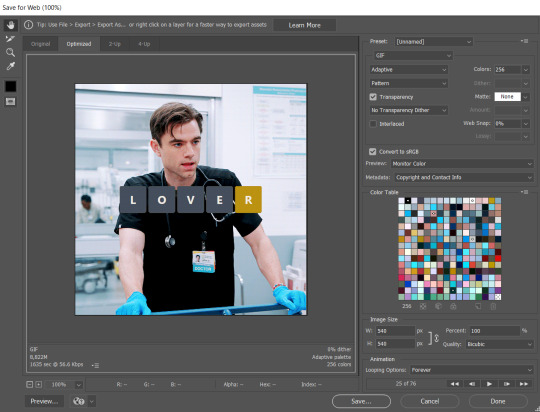
Task: Switch to the 2-Up tab
Action: point(115,44)
